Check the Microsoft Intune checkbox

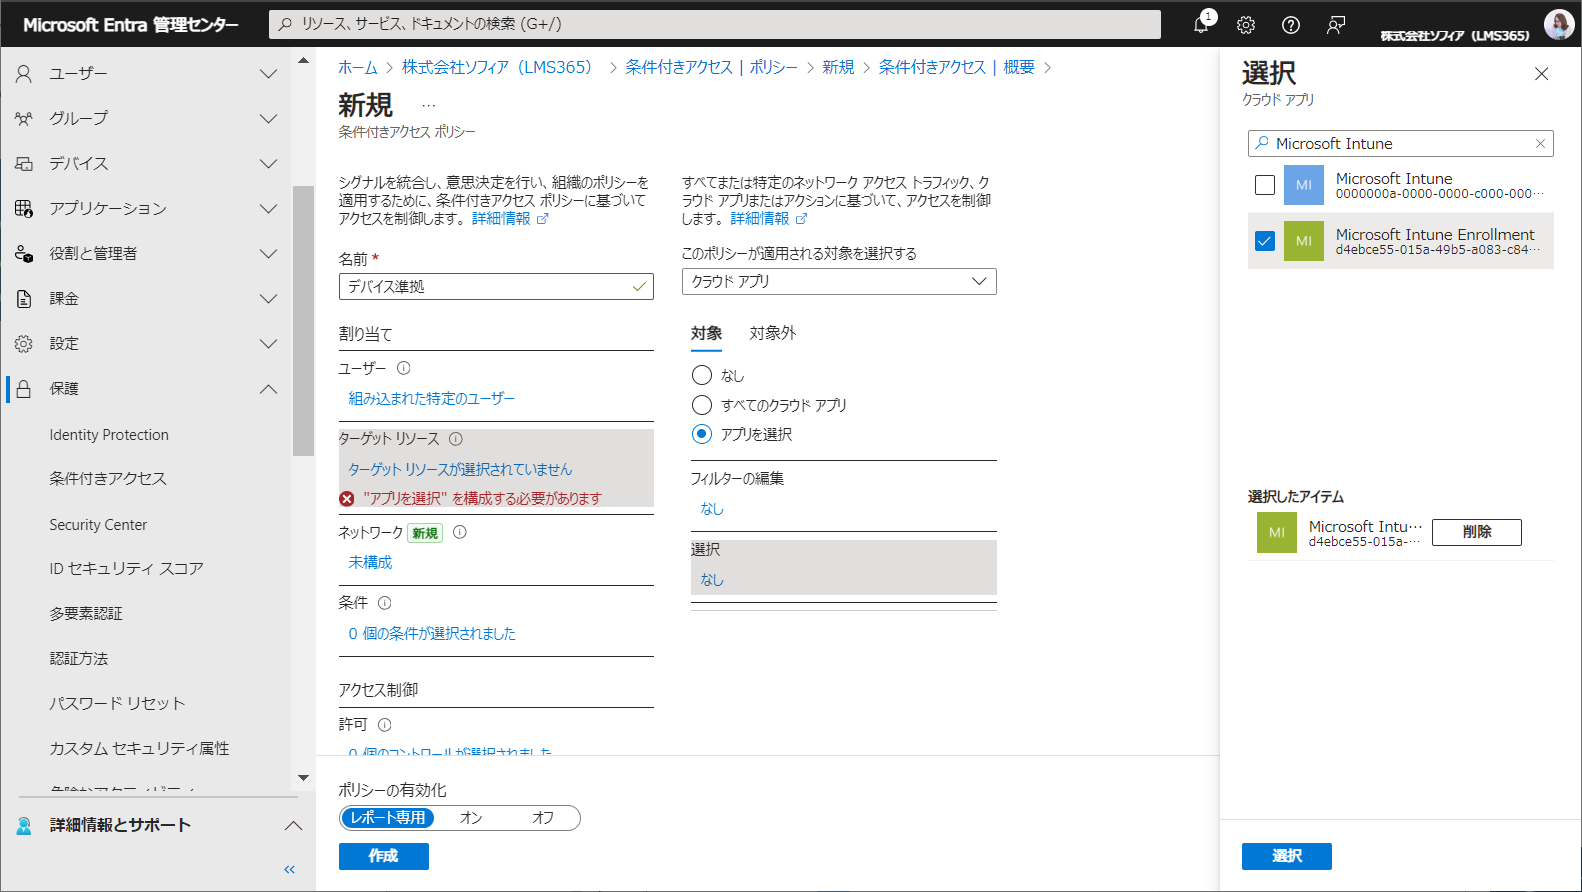click(x=1265, y=185)
